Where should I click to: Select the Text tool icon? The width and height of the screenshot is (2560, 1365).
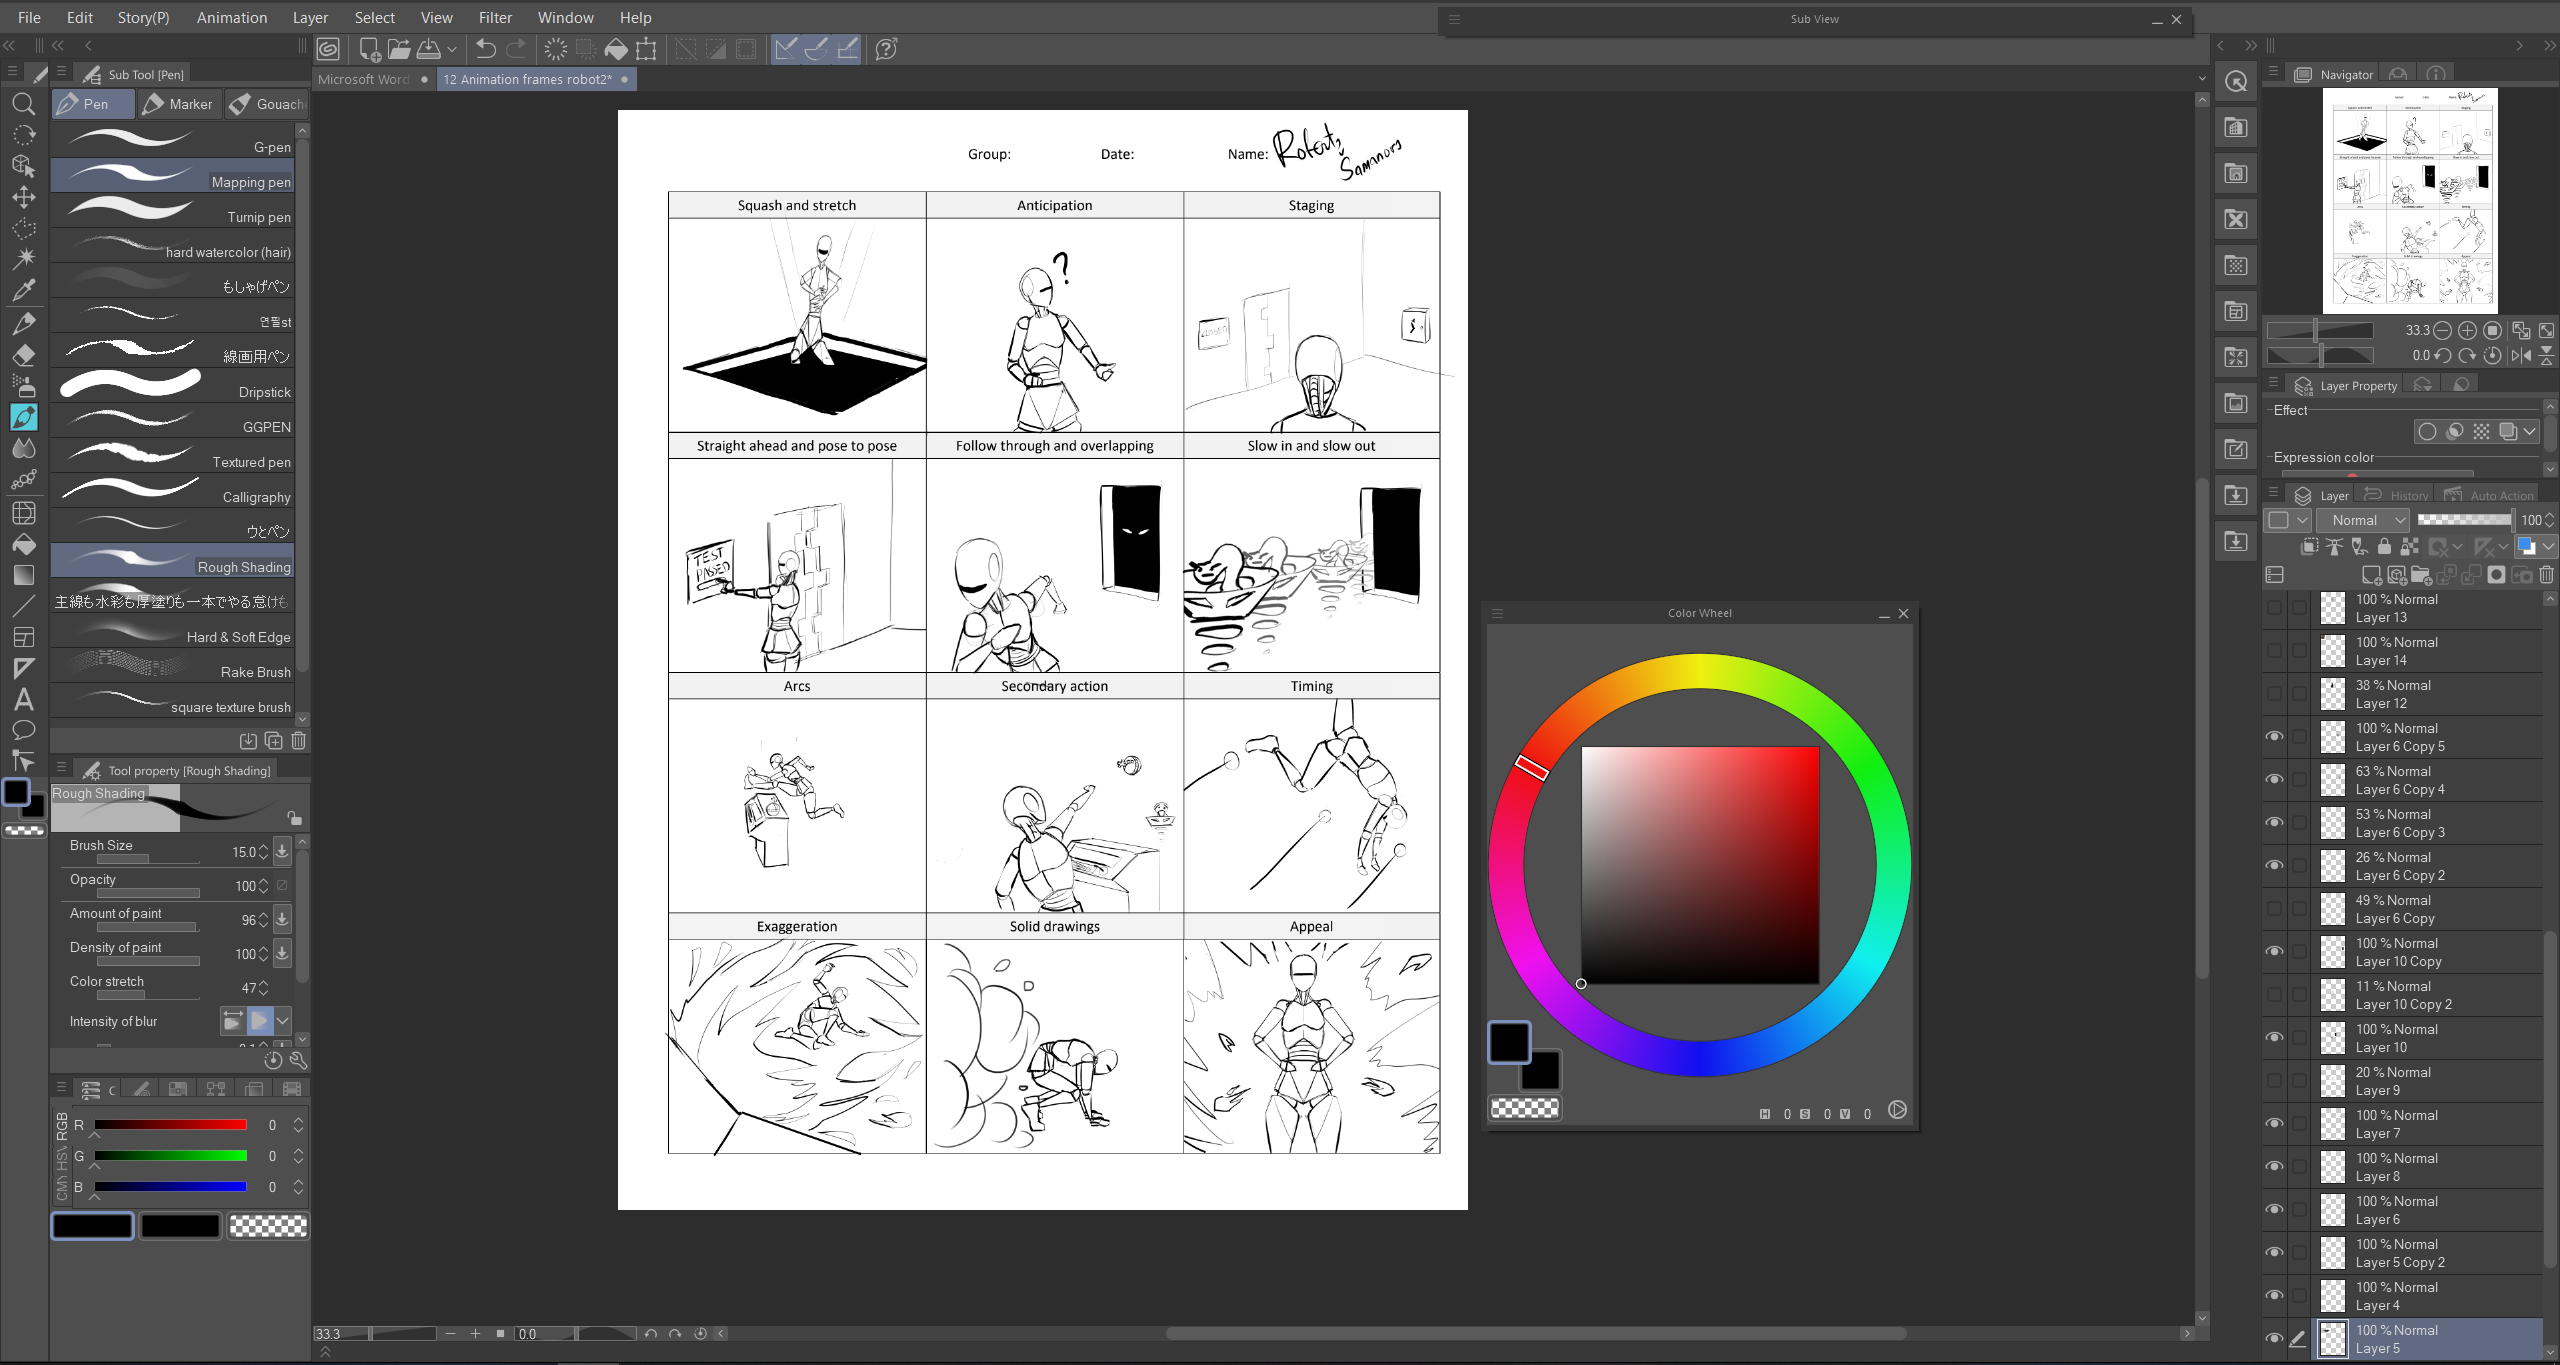pos(24,699)
